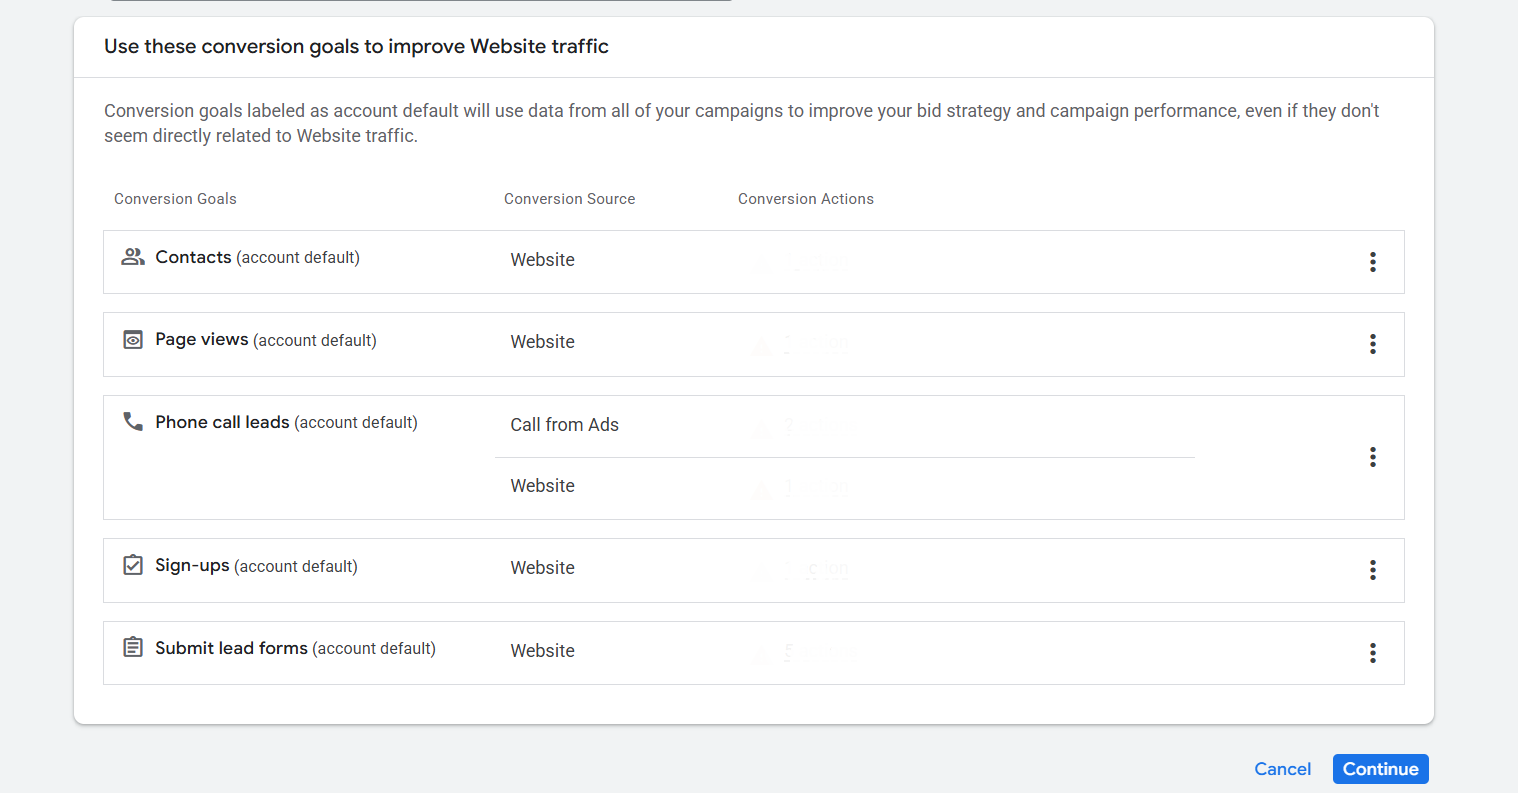Show the Sign-ups row overflow menu
The height and width of the screenshot is (793, 1518).
1372,570
